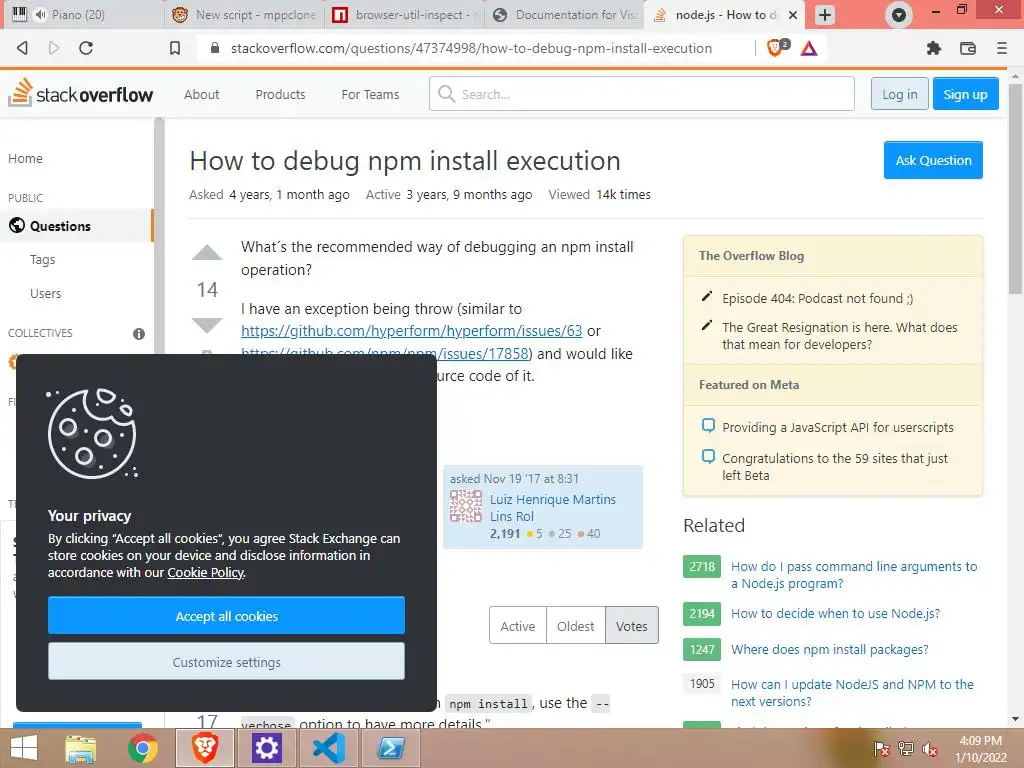The height and width of the screenshot is (768, 1024).
Task: Open PowerShell from the taskbar
Action: click(x=391, y=748)
